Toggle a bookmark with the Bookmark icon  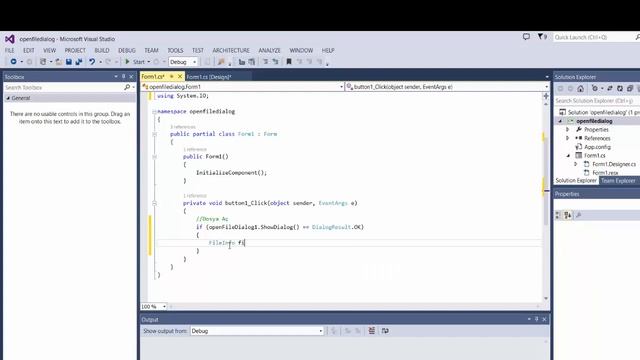(289, 62)
